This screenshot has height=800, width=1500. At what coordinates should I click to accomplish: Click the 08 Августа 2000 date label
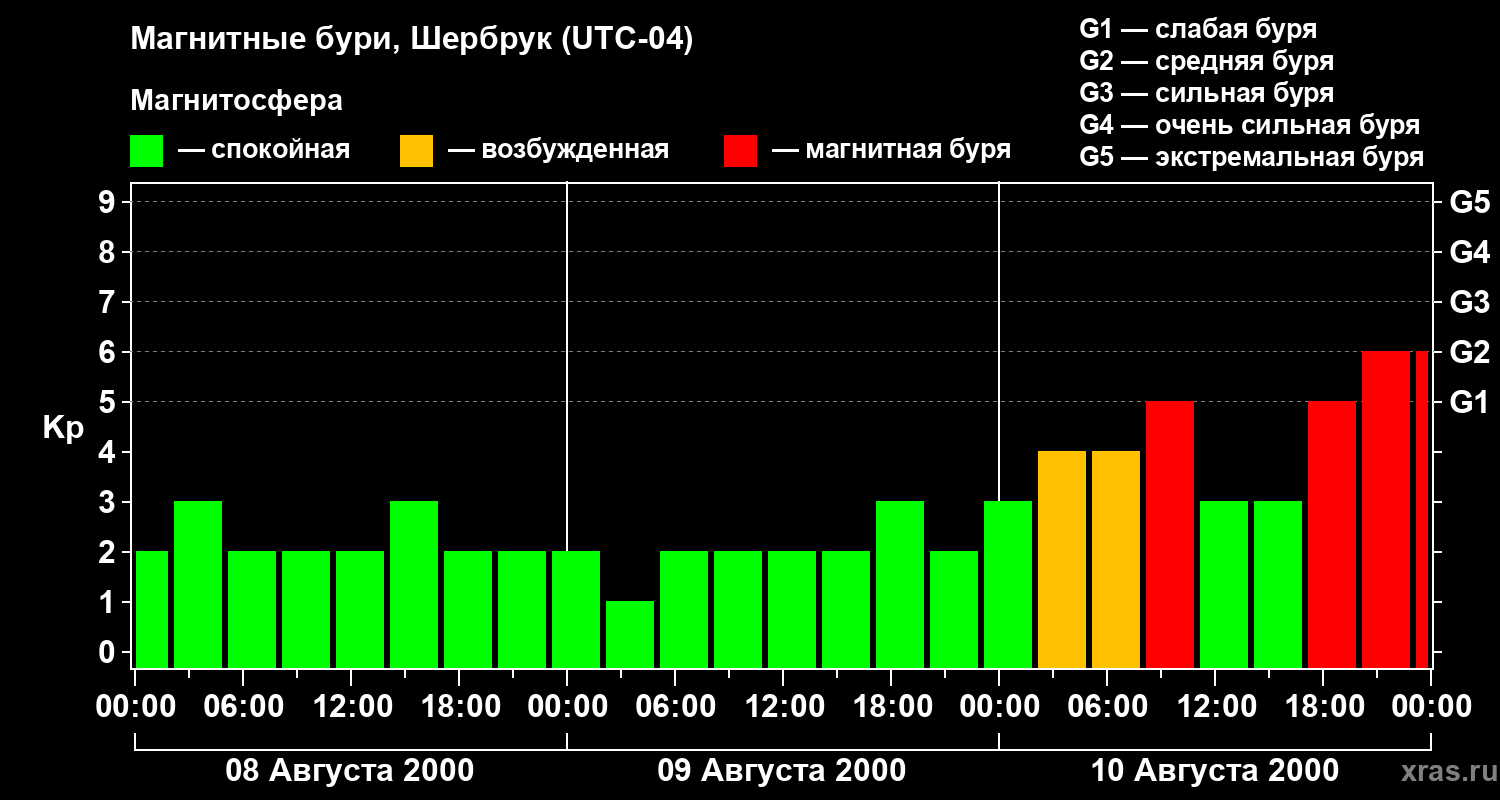[350, 771]
